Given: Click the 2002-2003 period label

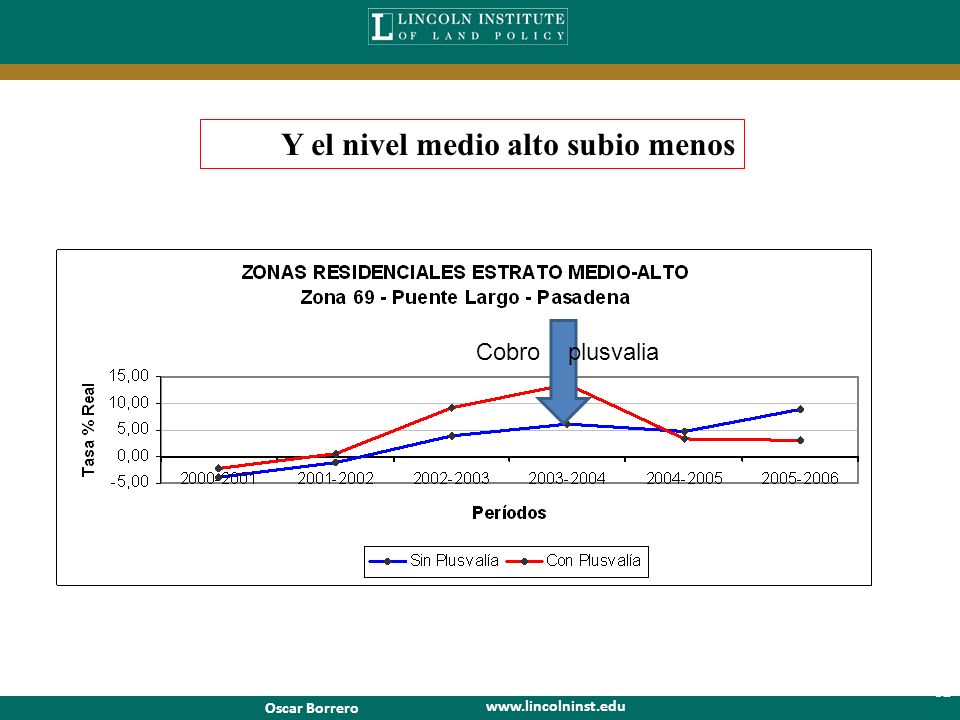Looking at the screenshot, I should point(451,478).
